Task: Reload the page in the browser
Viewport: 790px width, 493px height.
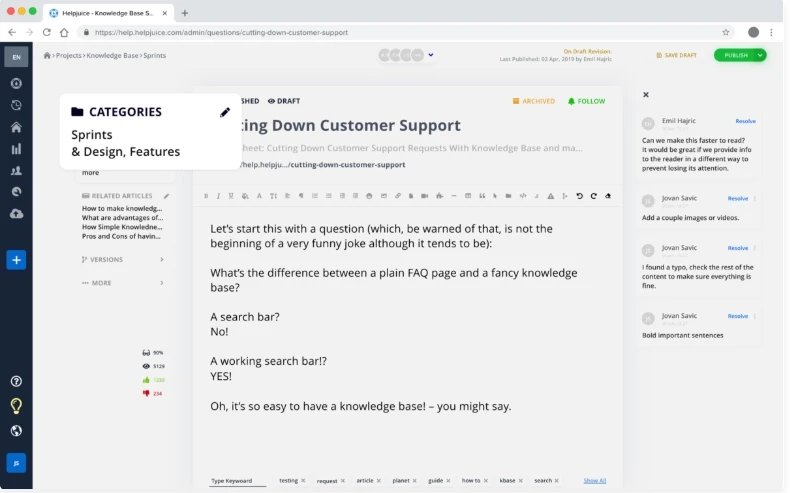Action: pyautogui.click(x=46, y=32)
